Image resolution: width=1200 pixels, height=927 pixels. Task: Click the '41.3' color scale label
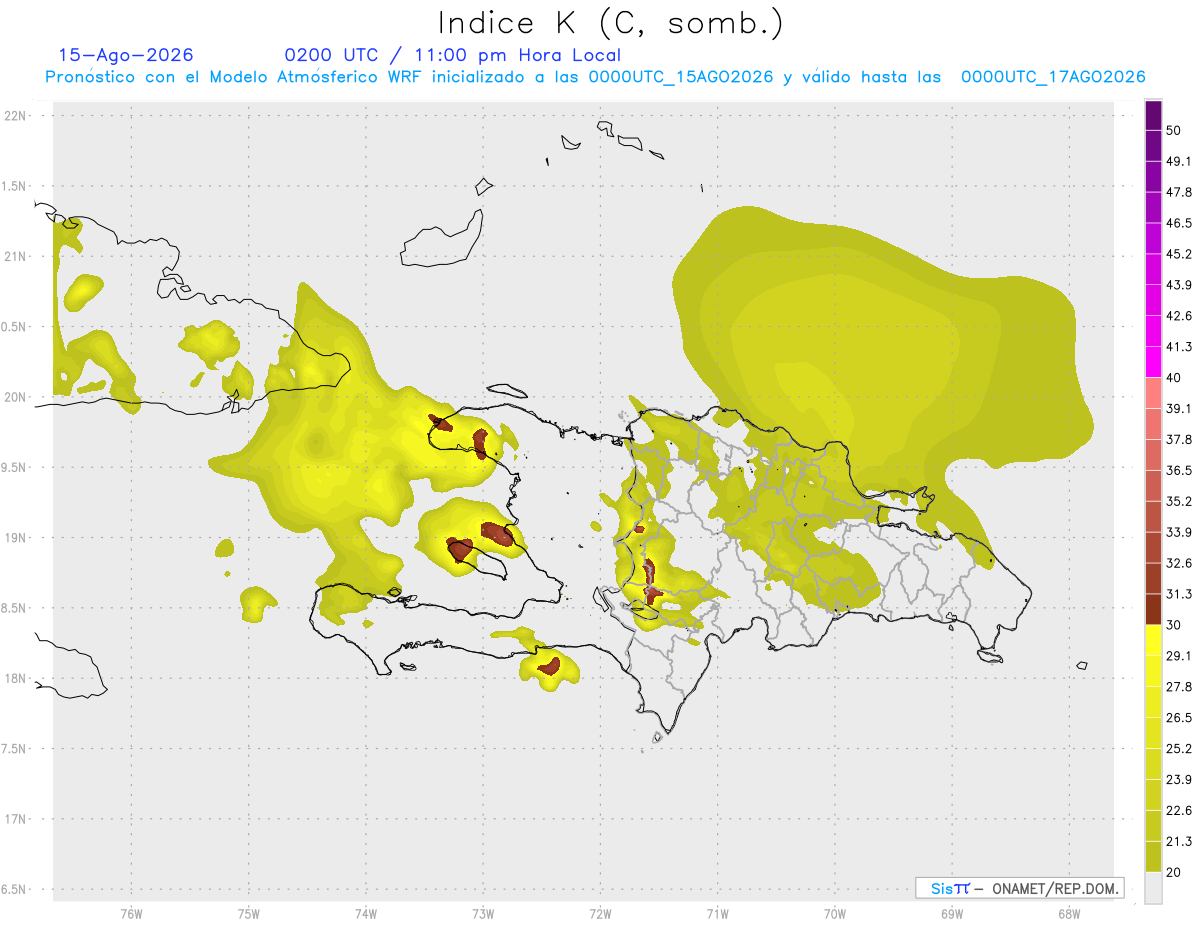coord(1180,347)
